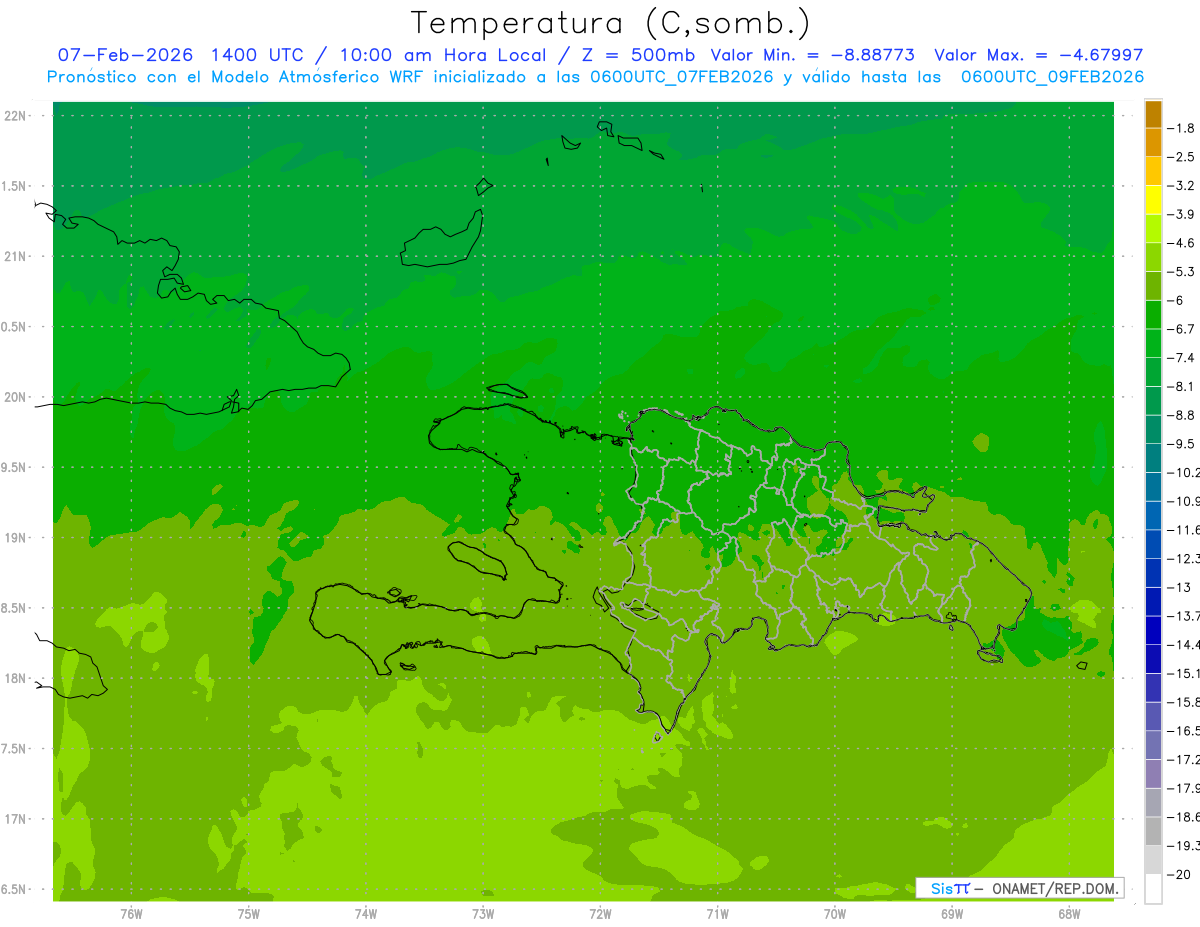Click the '69W' longitude label
Image resolution: width=1200 pixels, height=927 pixels.
(951, 914)
